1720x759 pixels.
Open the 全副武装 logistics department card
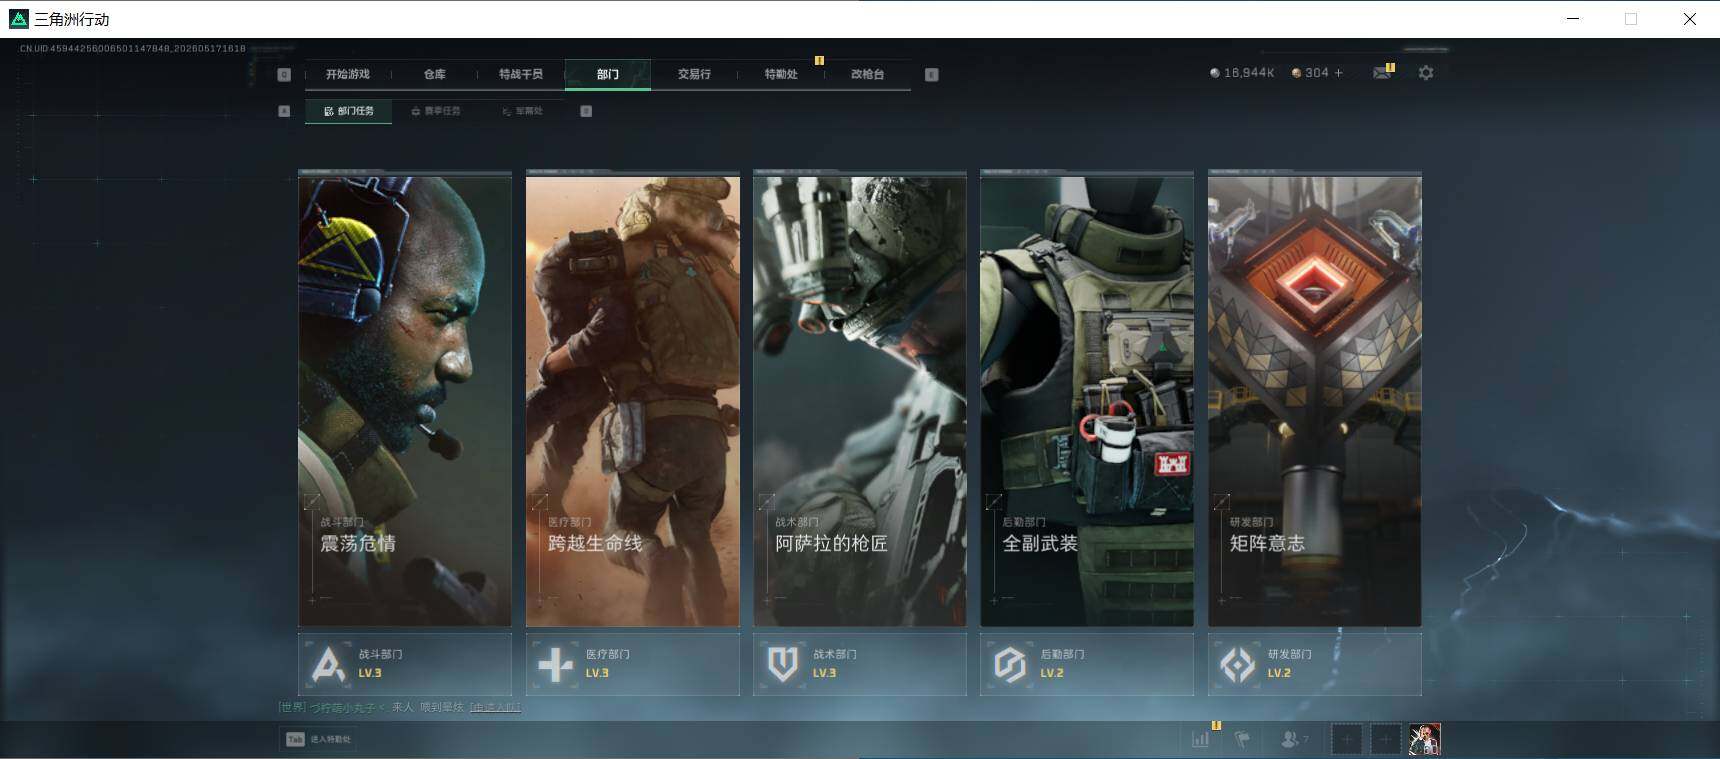(1087, 400)
